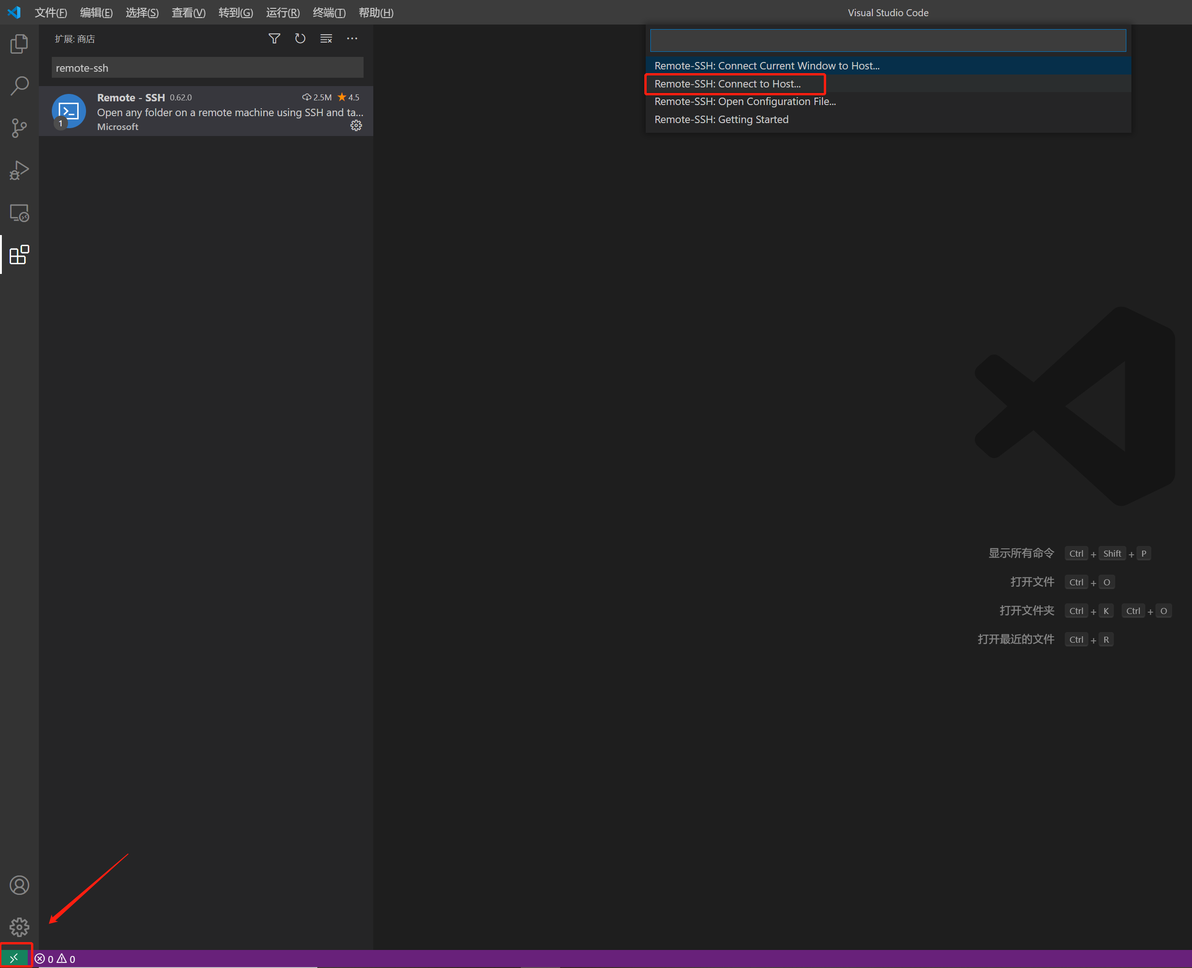The height and width of the screenshot is (968, 1192).
Task: Open the 终端(T) menu
Action: [329, 13]
